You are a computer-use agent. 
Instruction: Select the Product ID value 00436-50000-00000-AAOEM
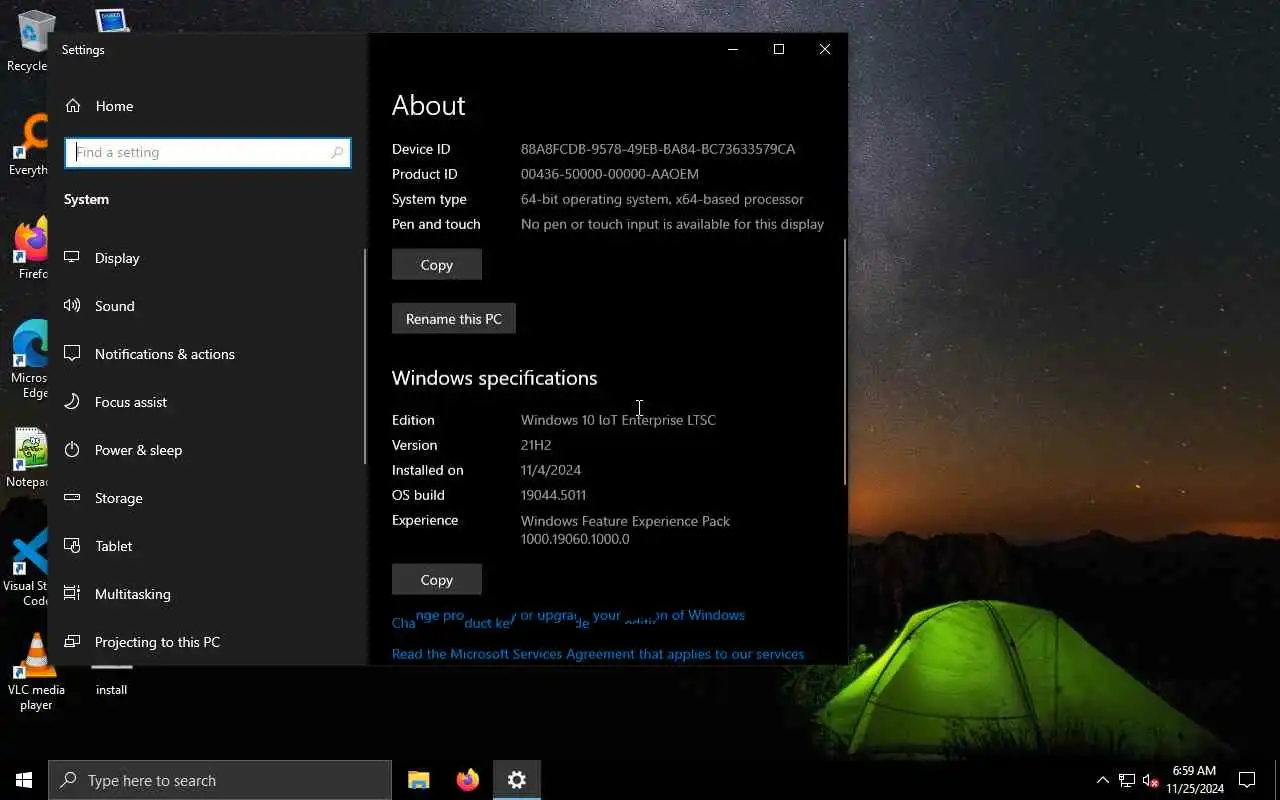click(x=610, y=174)
